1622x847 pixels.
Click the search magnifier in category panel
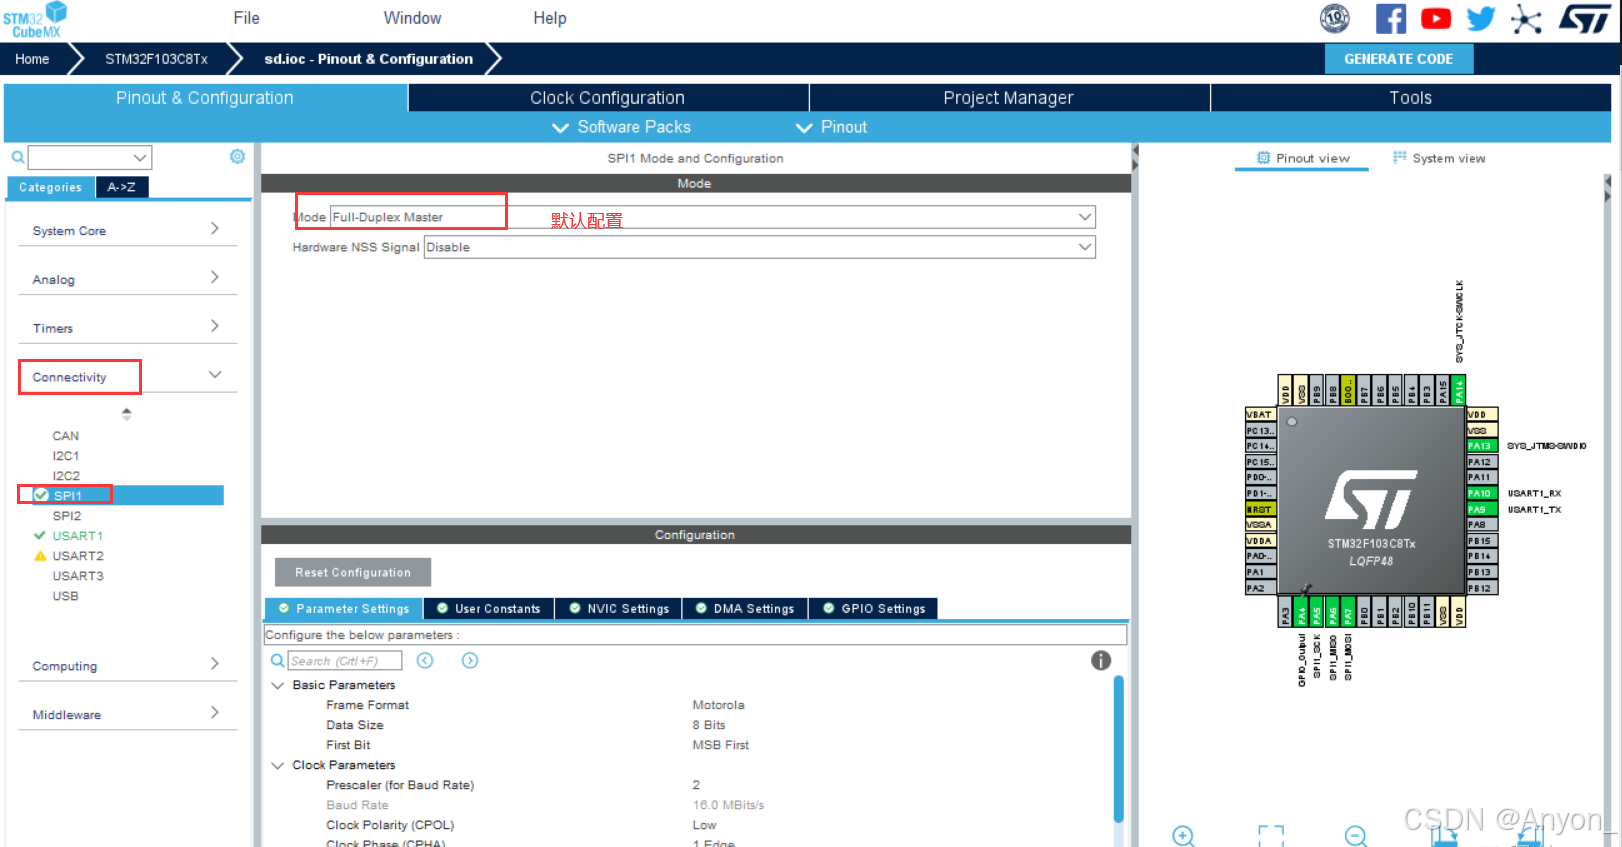point(18,157)
